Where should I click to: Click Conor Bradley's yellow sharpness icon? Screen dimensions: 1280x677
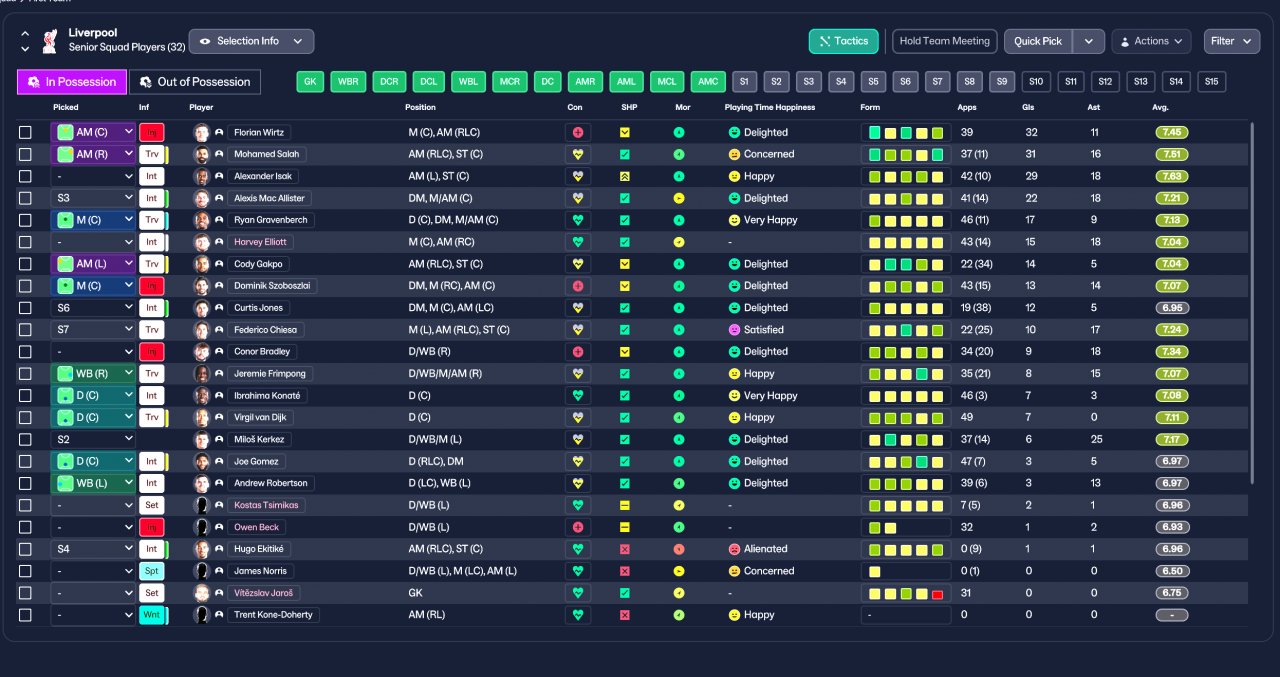point(625,352)
